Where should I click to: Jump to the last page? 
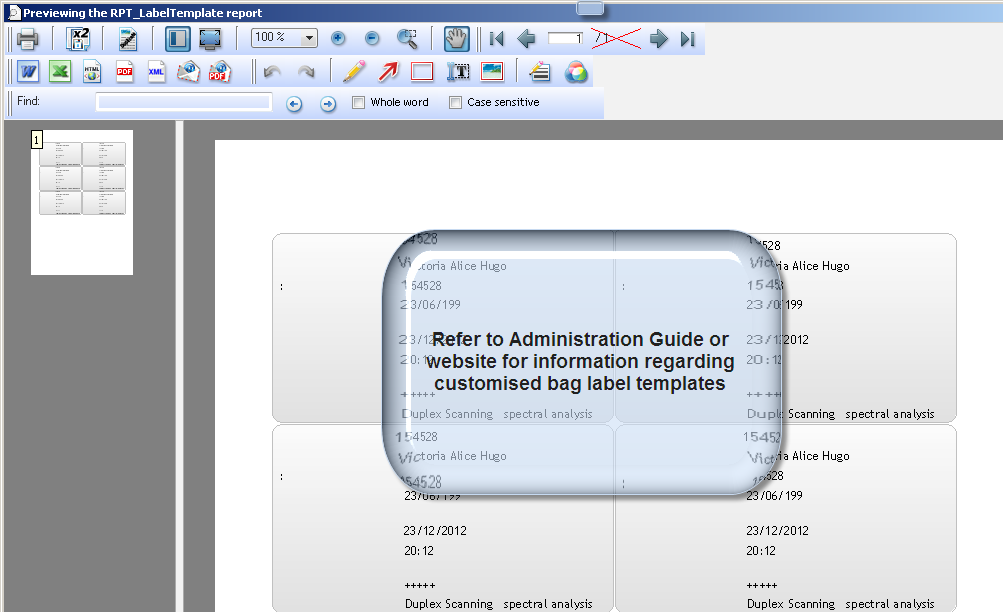point(688,39)
